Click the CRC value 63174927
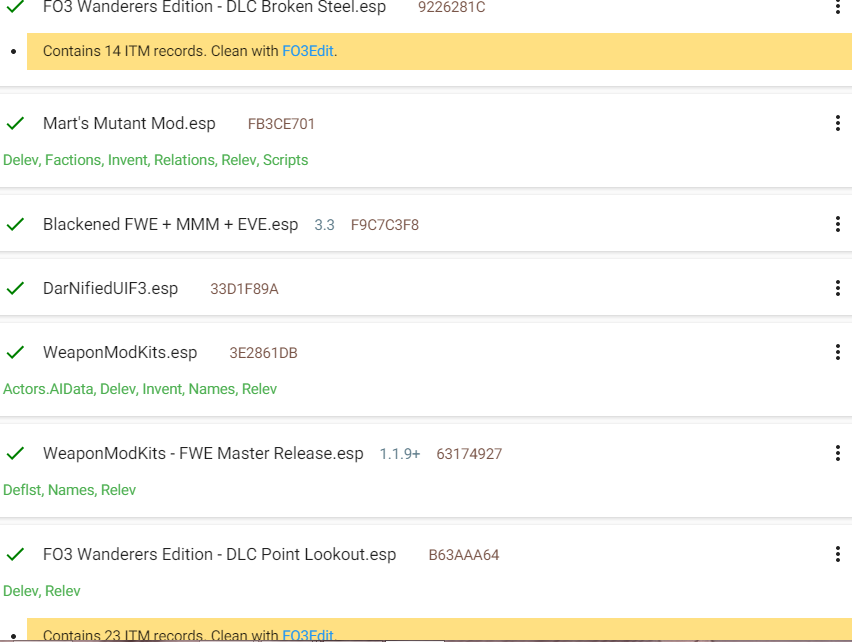 469,454
